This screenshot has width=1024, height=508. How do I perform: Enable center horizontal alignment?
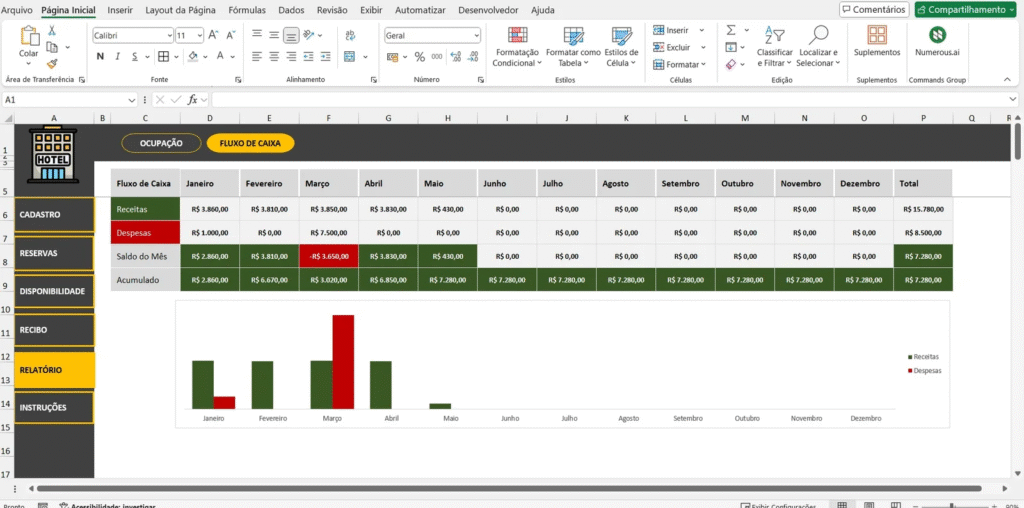[273, 57]
